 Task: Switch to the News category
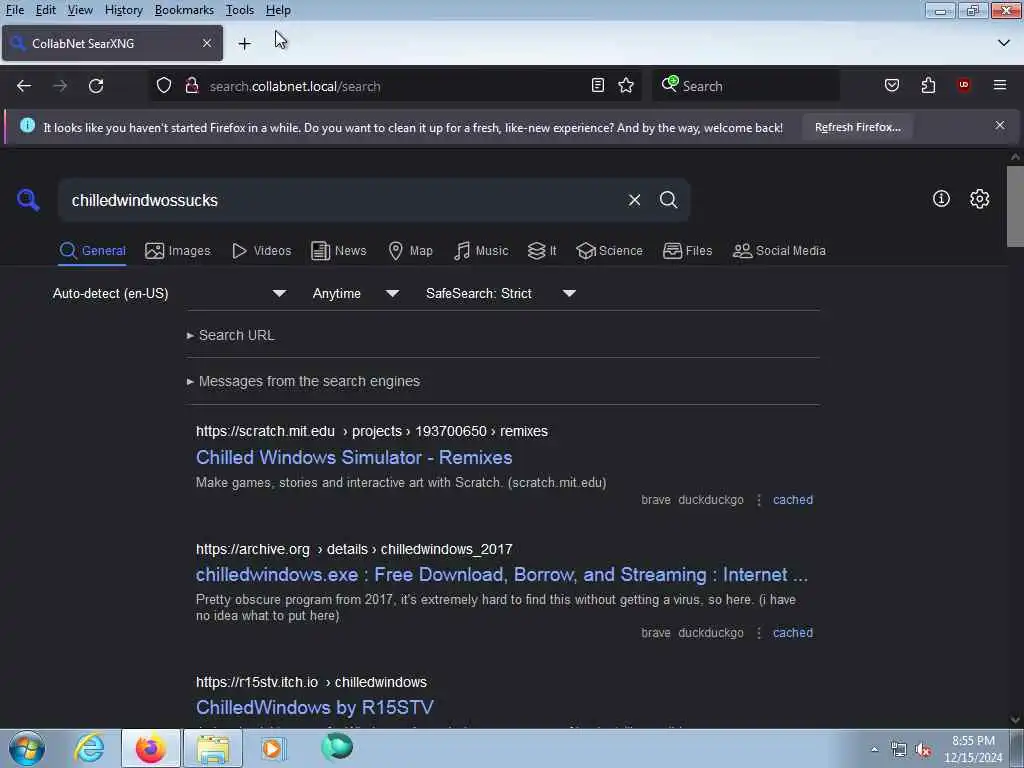[339, 251]
